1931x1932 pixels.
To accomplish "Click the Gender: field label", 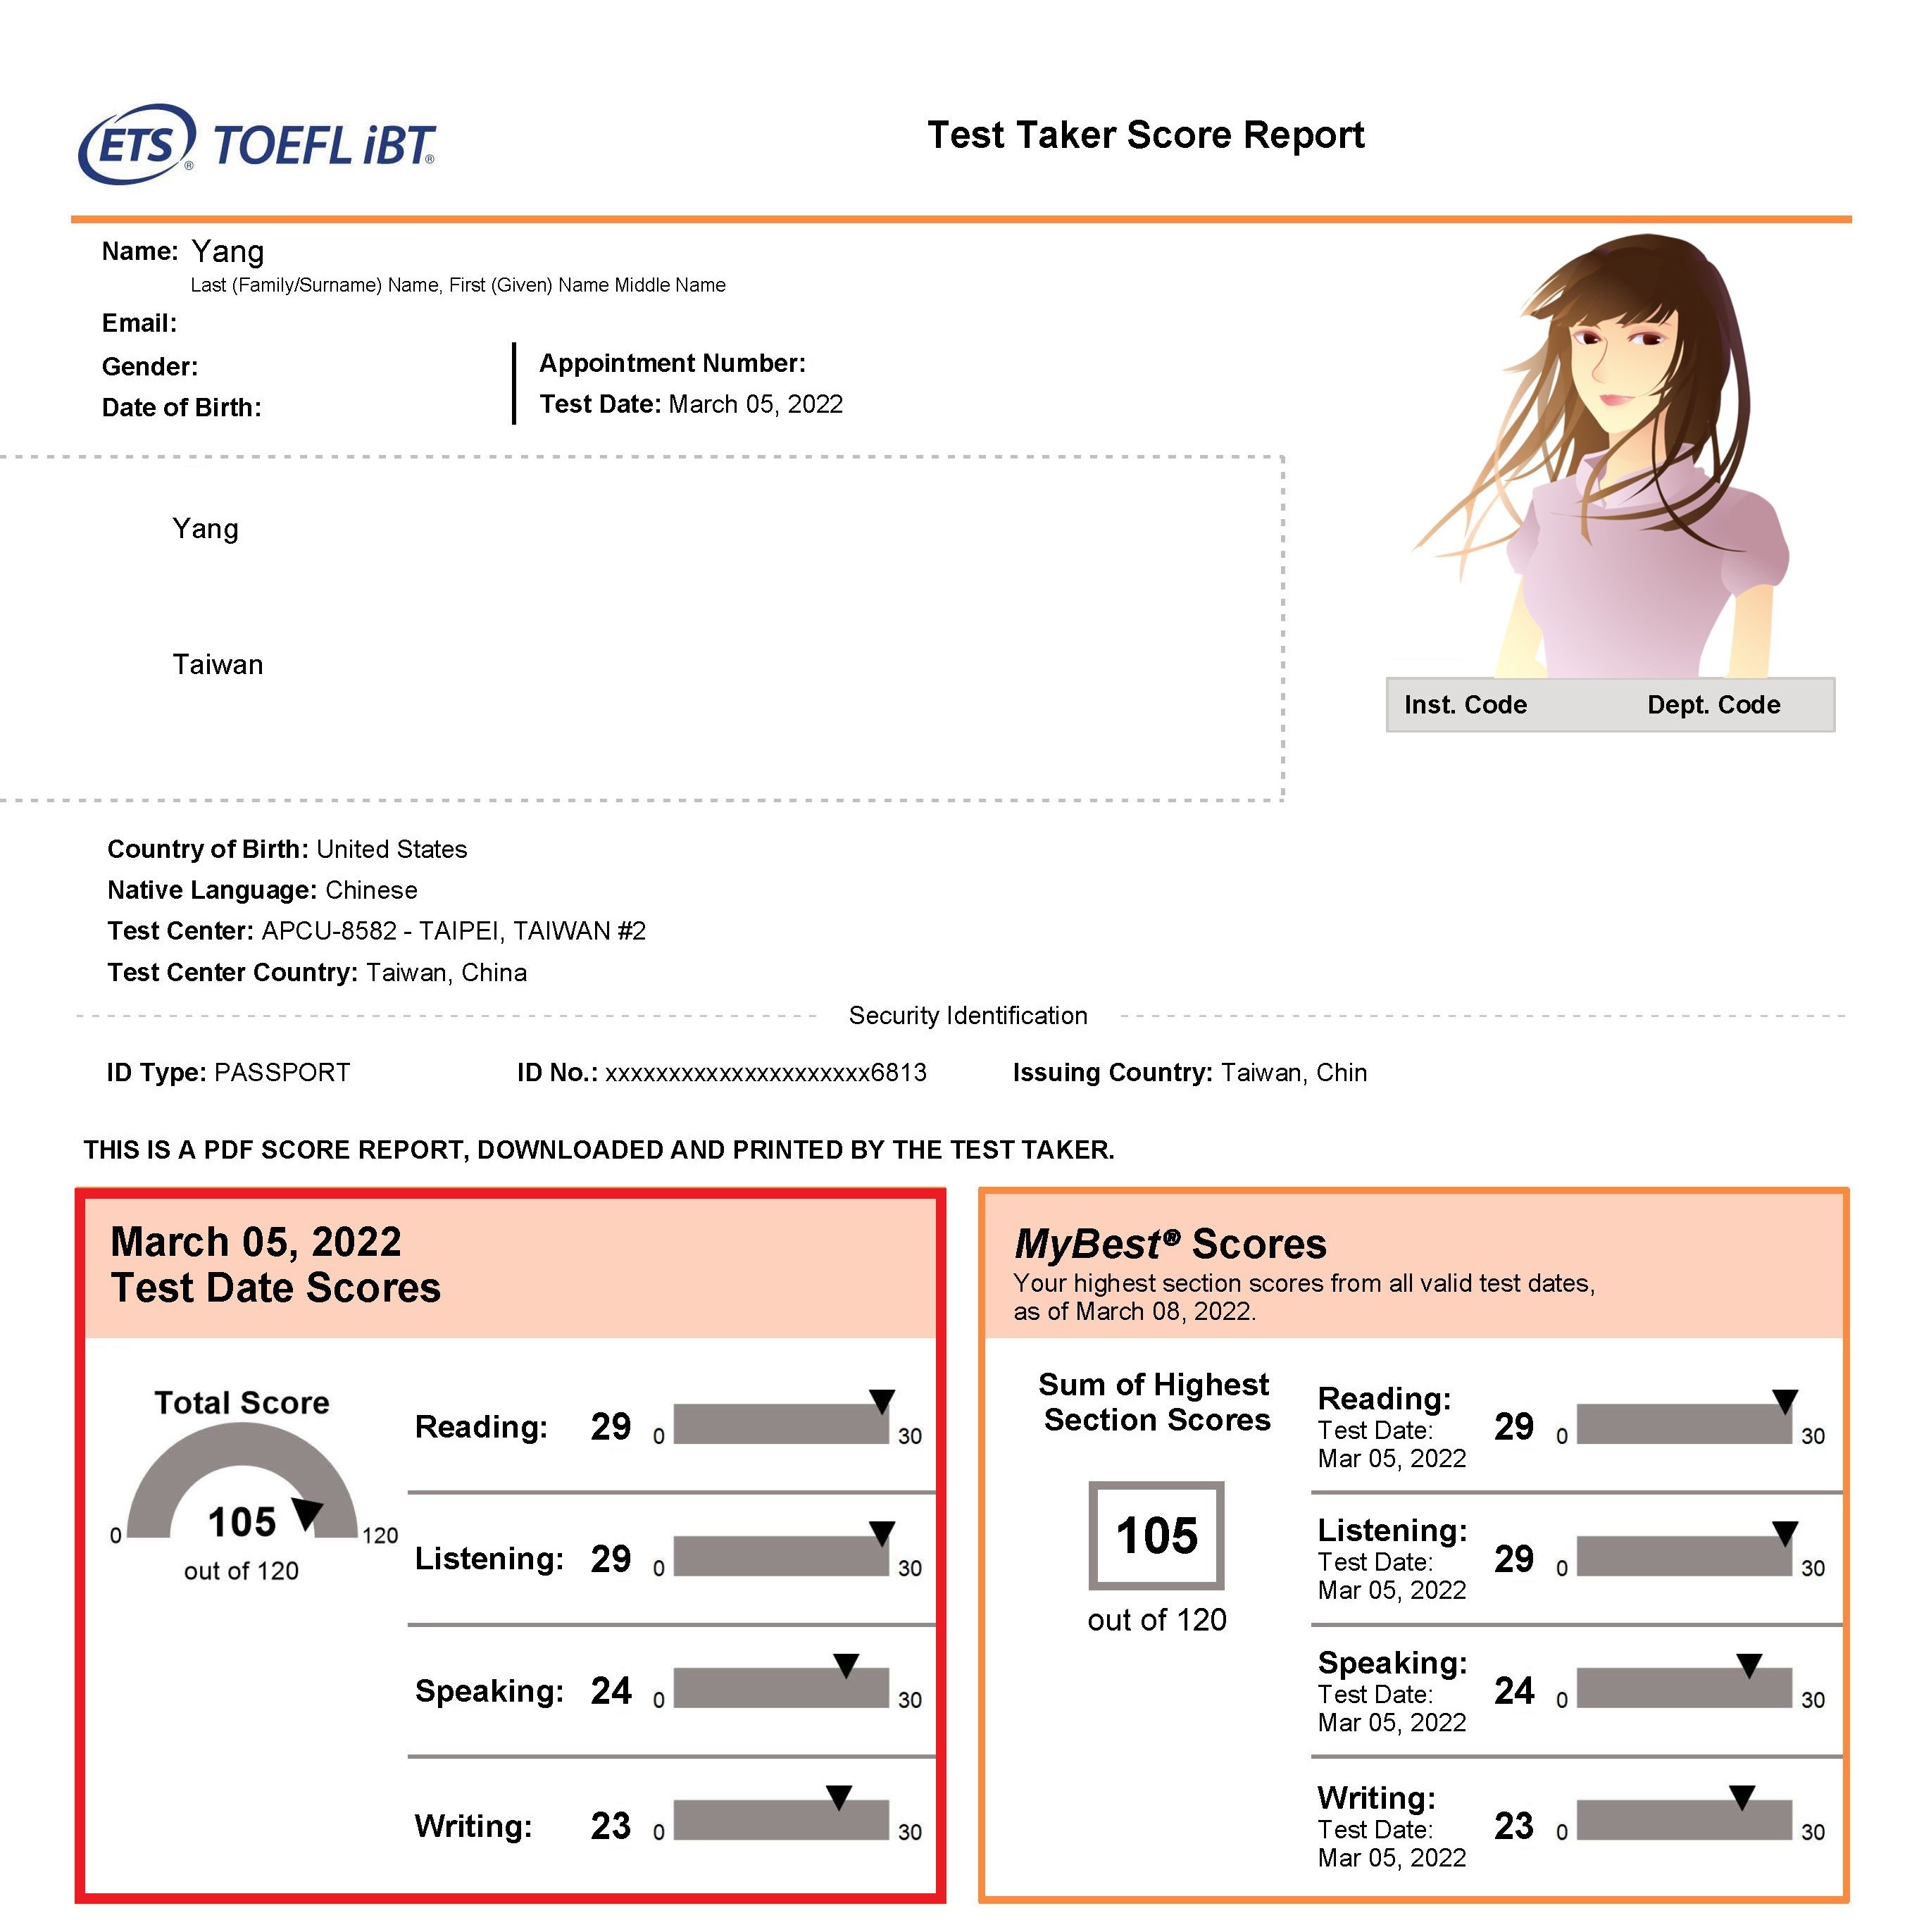I will (150, 367).
